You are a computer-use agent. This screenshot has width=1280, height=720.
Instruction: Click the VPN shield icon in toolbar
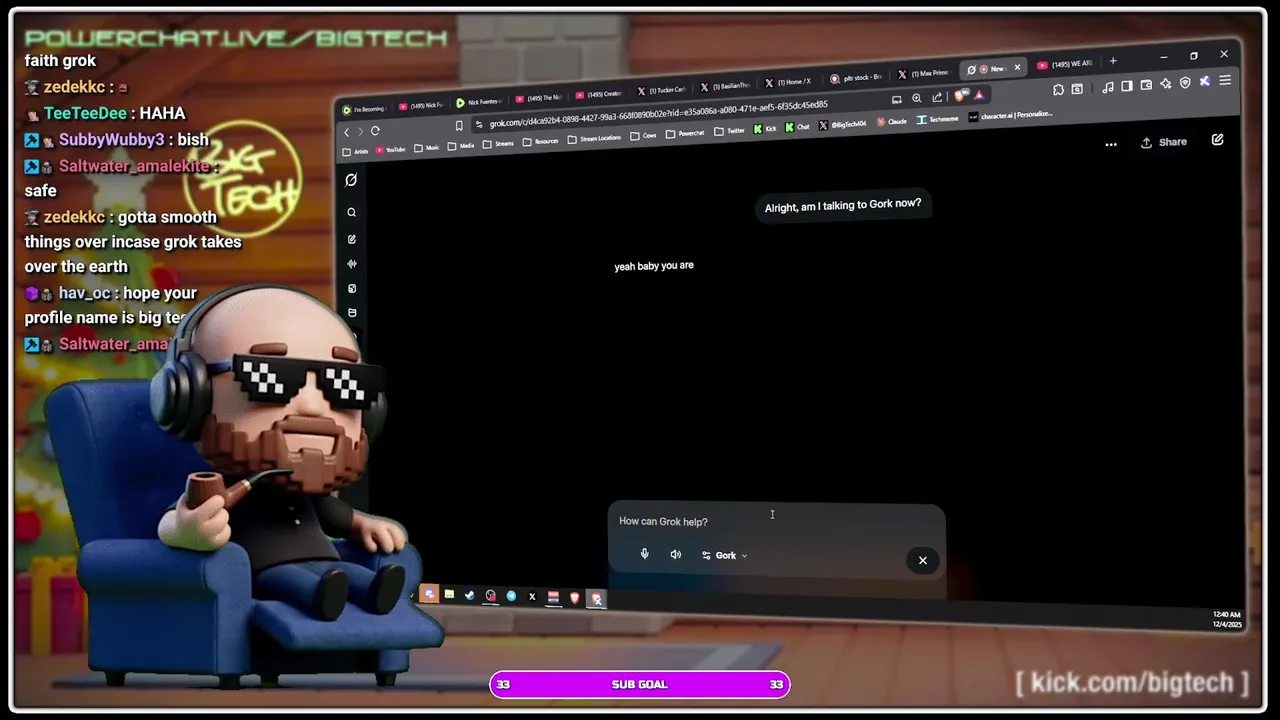1185,82
